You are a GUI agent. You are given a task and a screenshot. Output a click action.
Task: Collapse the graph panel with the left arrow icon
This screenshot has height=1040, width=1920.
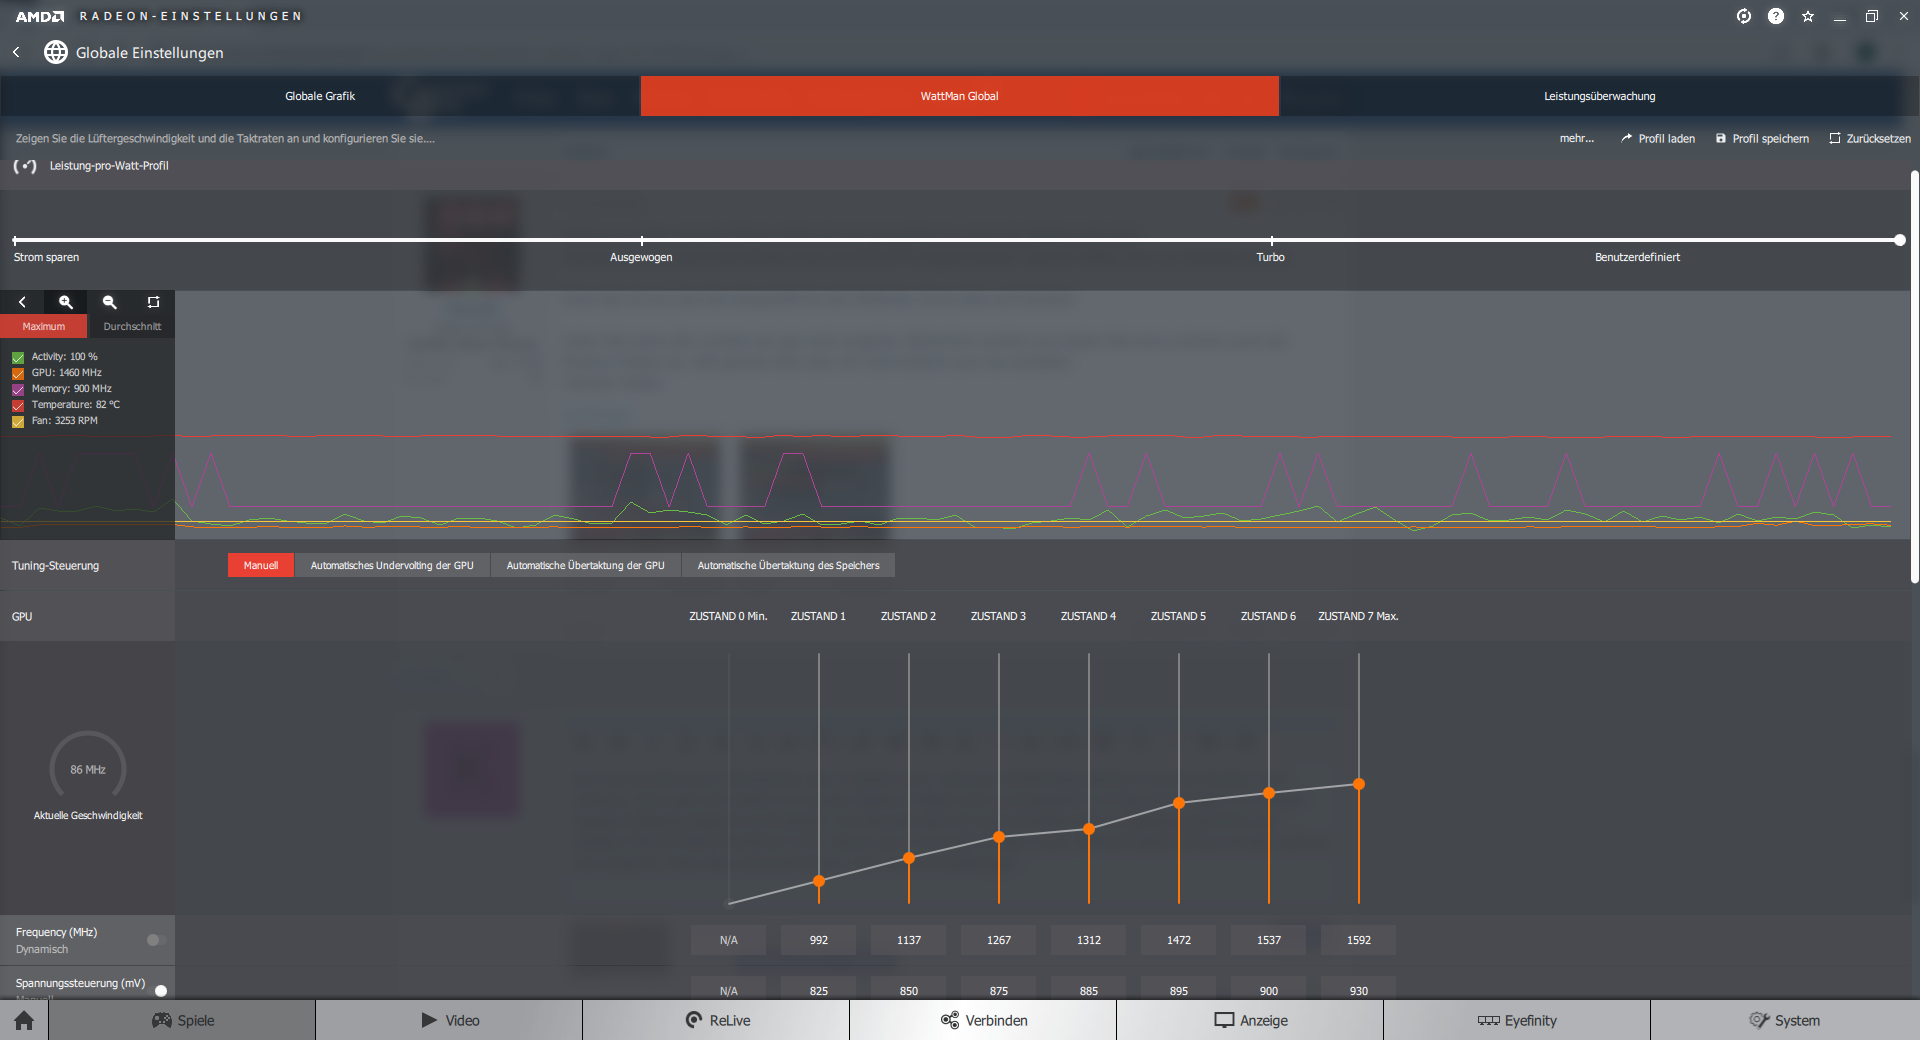coord(22,302)
